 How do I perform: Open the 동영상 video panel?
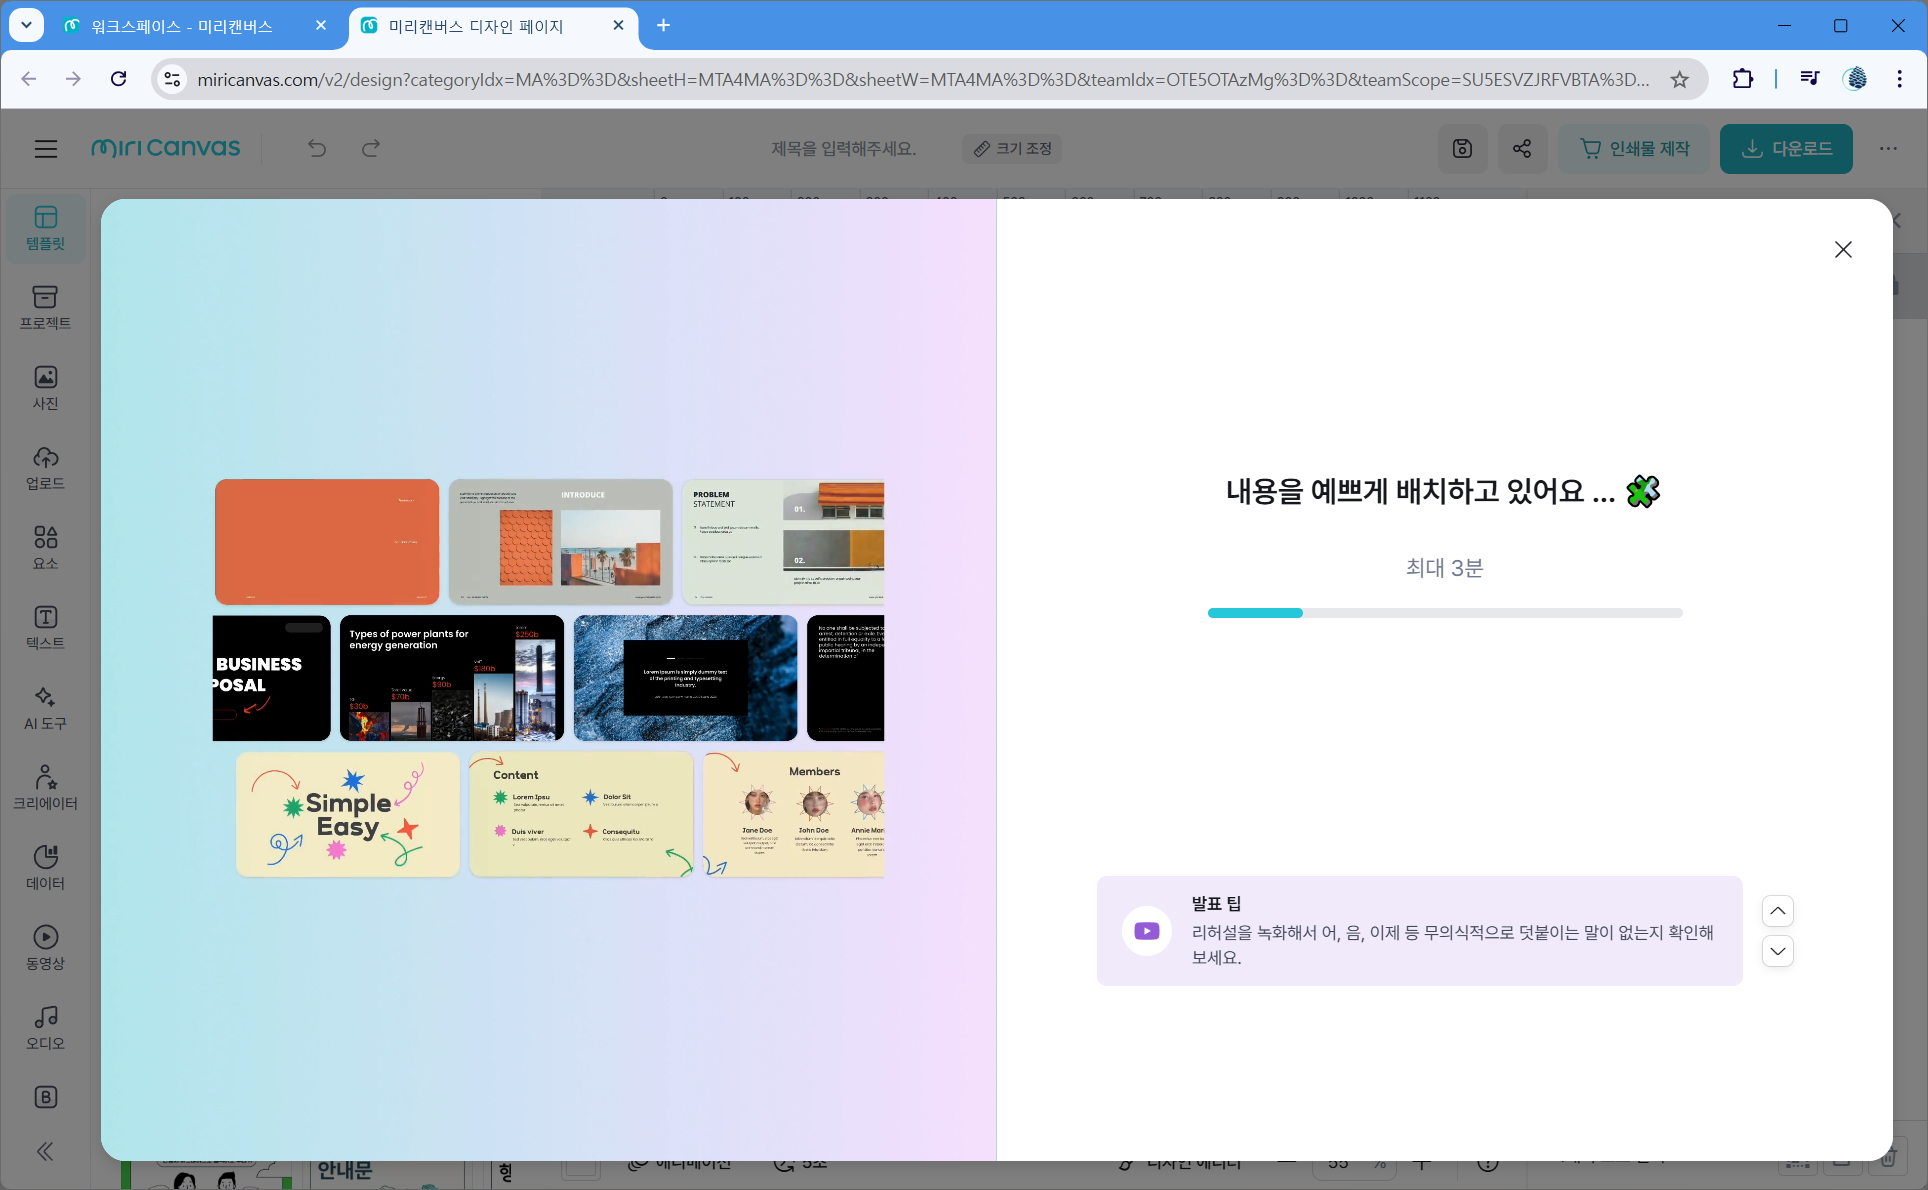pos(45,948)
